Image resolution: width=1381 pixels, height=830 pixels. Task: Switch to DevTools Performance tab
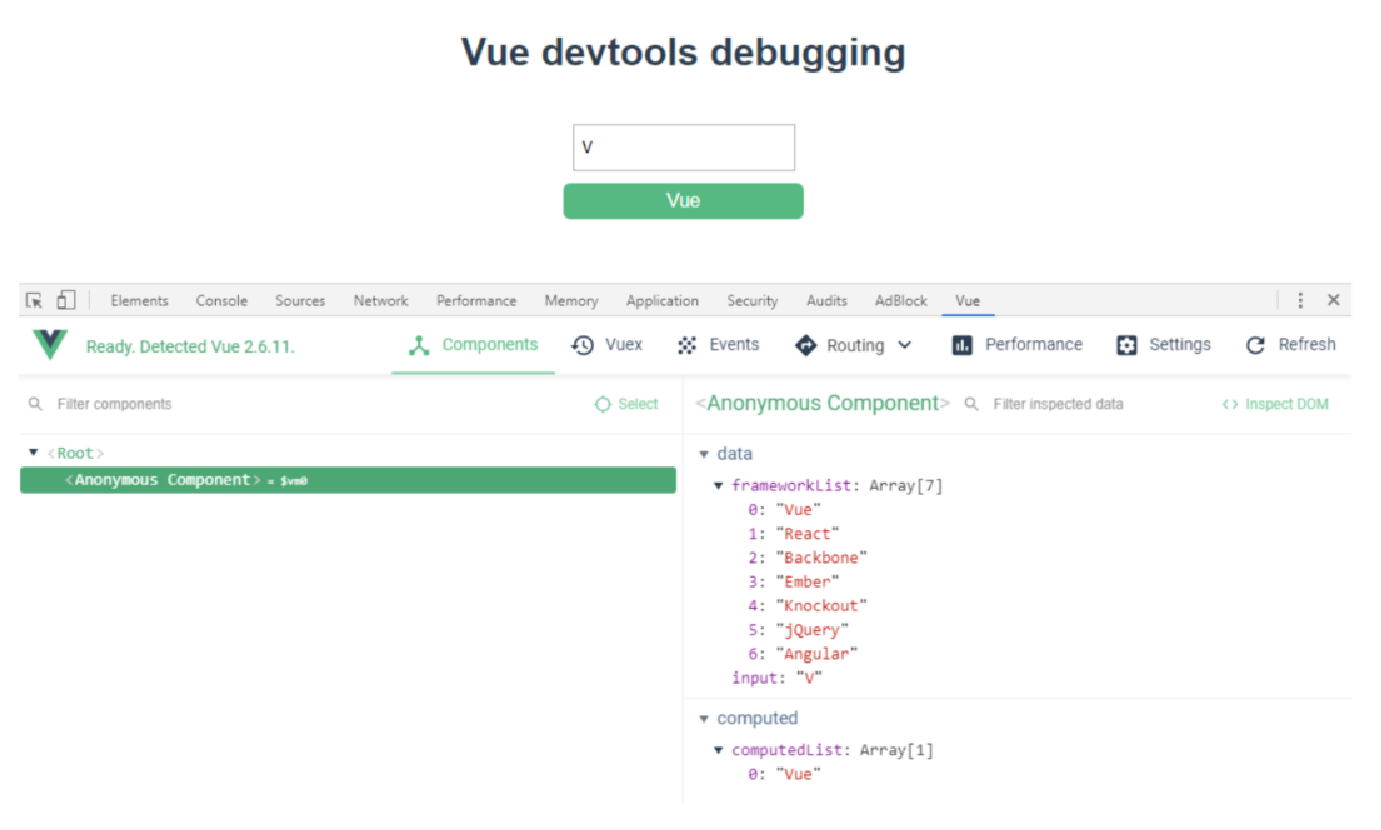(476, 300)
